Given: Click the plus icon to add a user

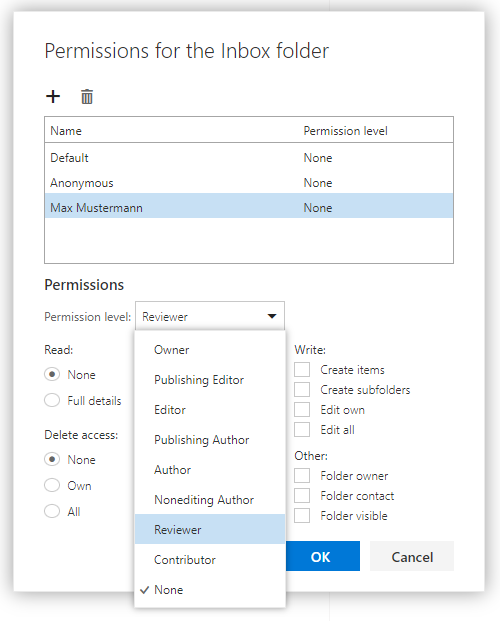Looking at the screenshot, I should [53, 96].
